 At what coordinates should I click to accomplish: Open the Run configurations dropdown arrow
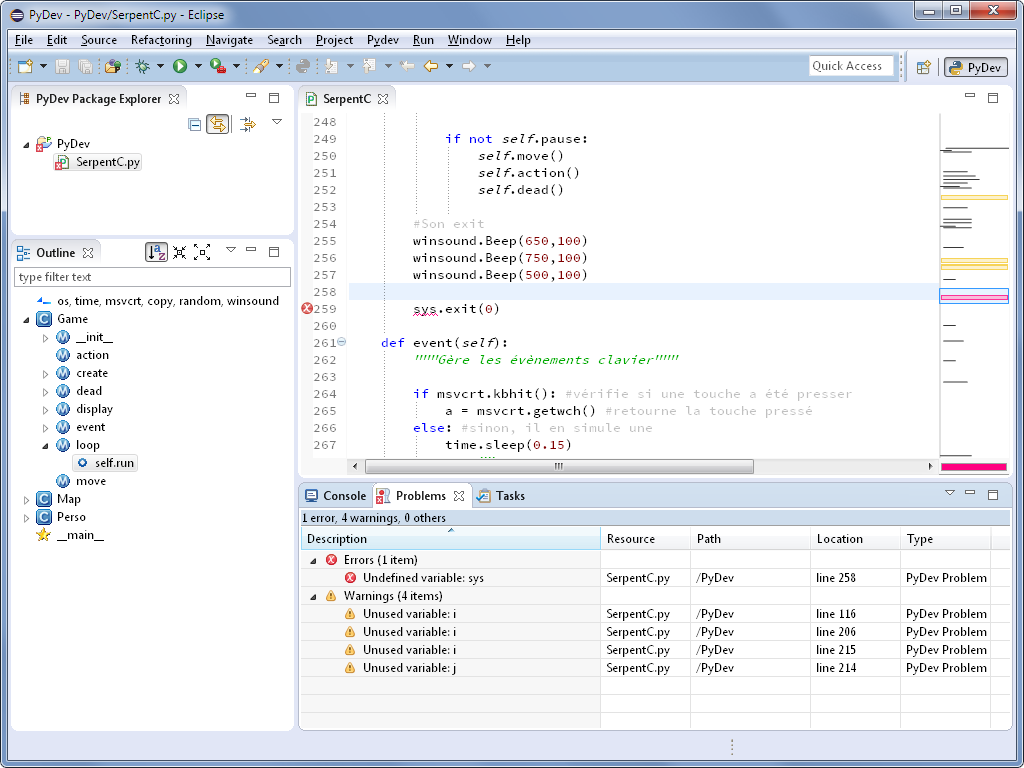(x=198, y=66)
